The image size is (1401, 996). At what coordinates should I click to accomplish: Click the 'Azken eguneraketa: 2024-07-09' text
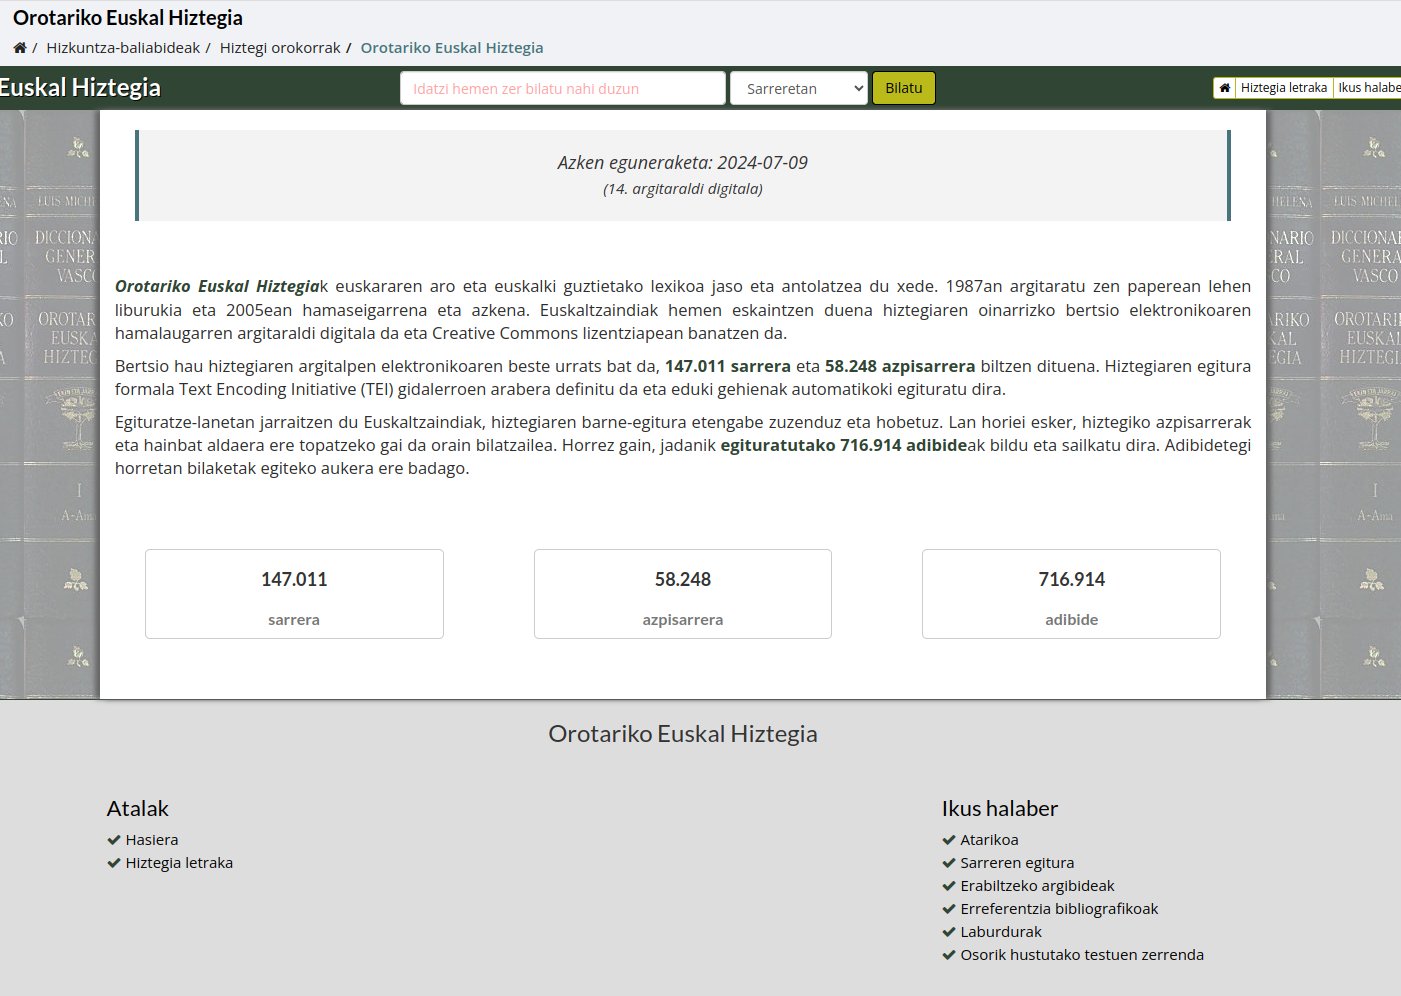pos(682,163)
